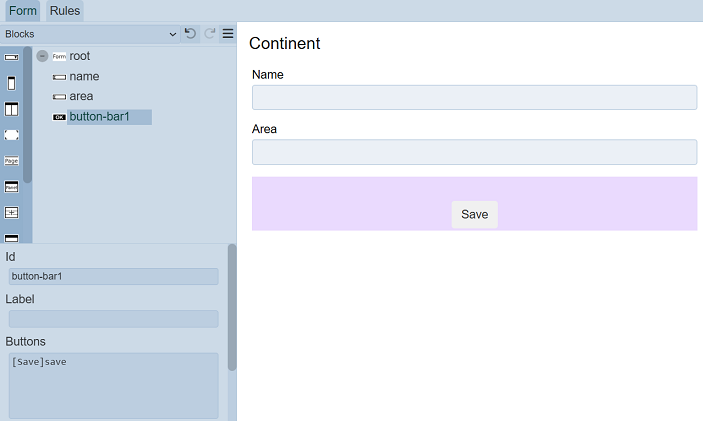Select the Panel block icon in palette

click(12, 186)
